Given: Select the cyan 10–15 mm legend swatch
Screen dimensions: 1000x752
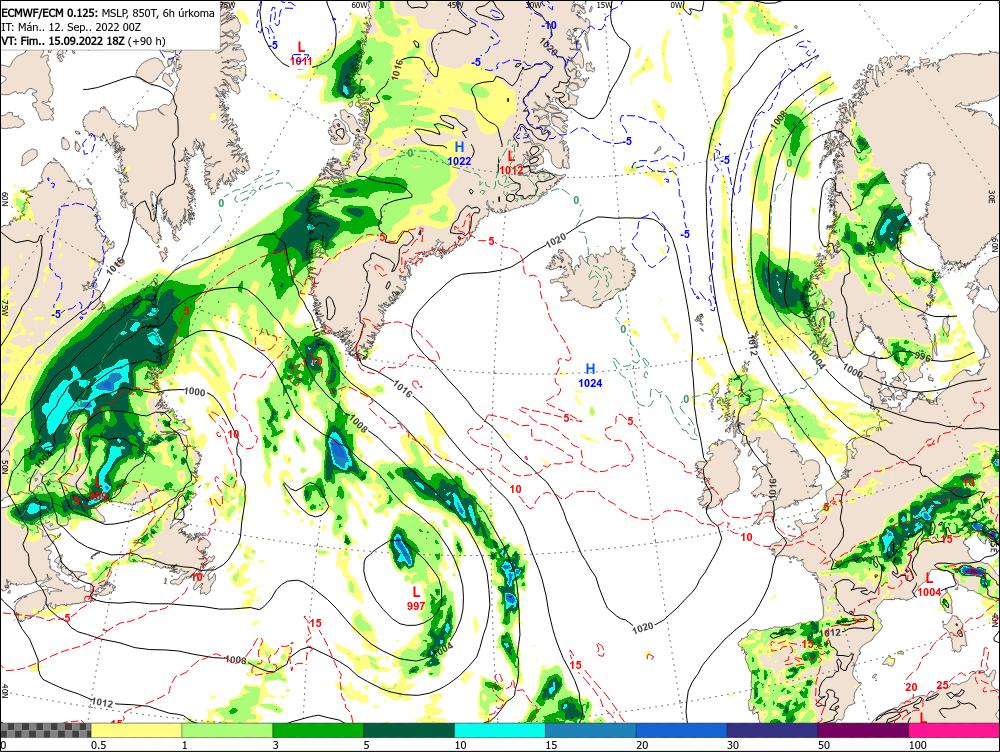Looking at the screenshot, I should (499, 730).
